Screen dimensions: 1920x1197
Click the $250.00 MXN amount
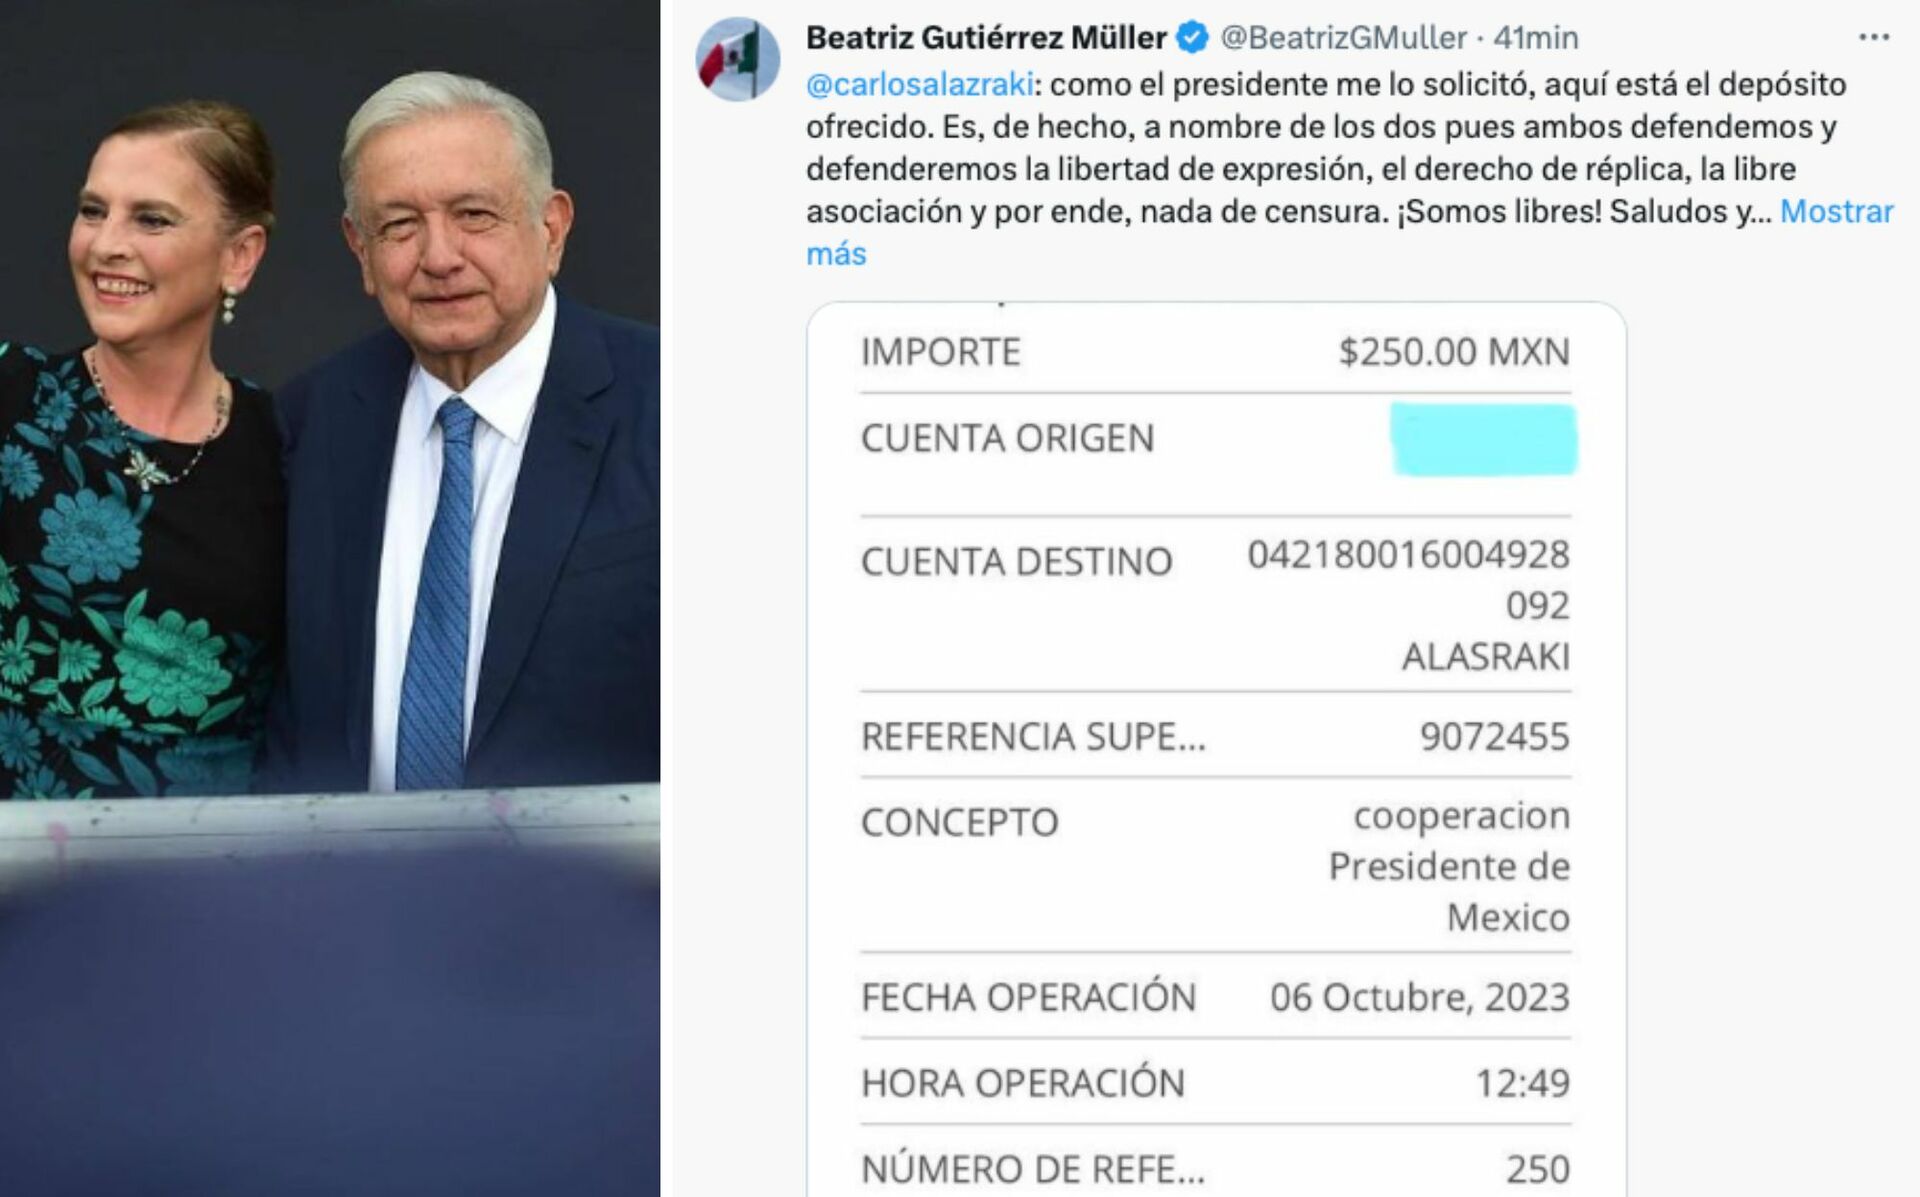point(1454,352)
